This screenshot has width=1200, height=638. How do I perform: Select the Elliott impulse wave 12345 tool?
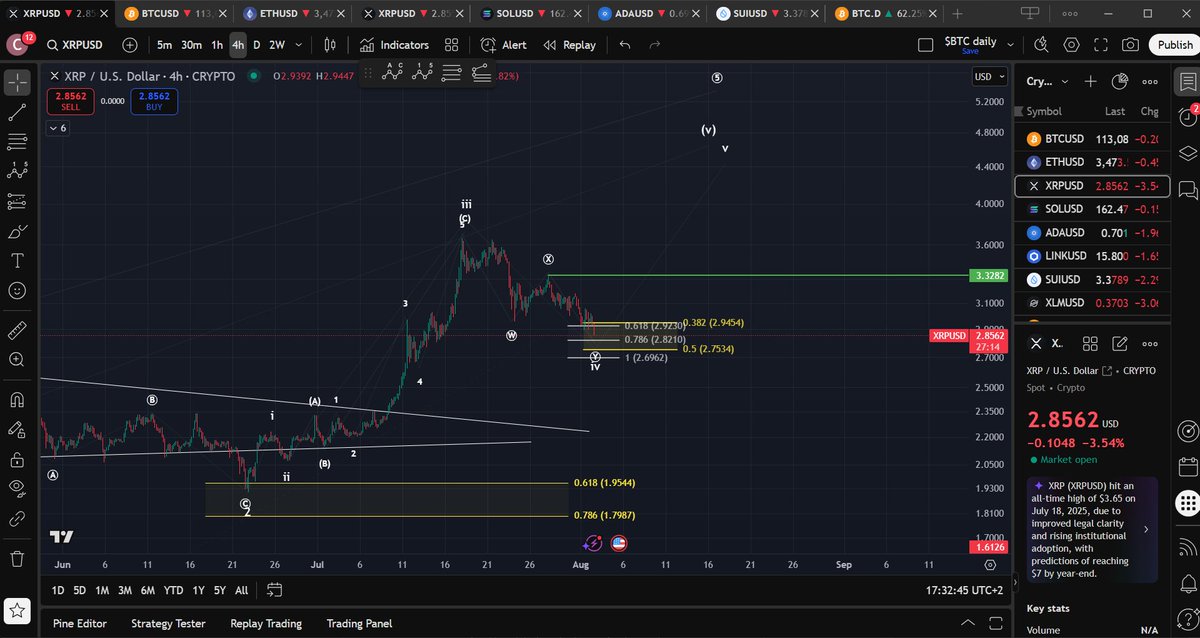tap(423, 72)
